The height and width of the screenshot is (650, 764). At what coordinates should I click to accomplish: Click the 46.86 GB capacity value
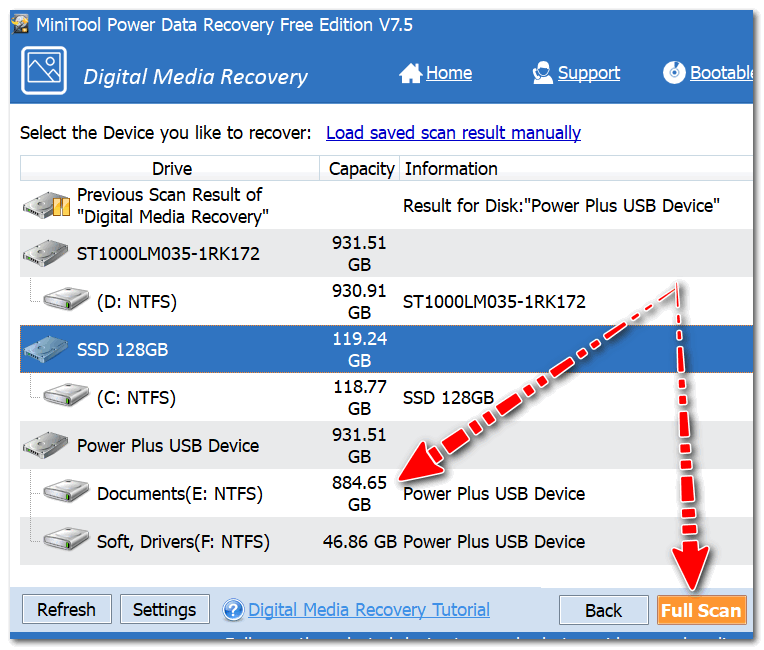(360, 542)
